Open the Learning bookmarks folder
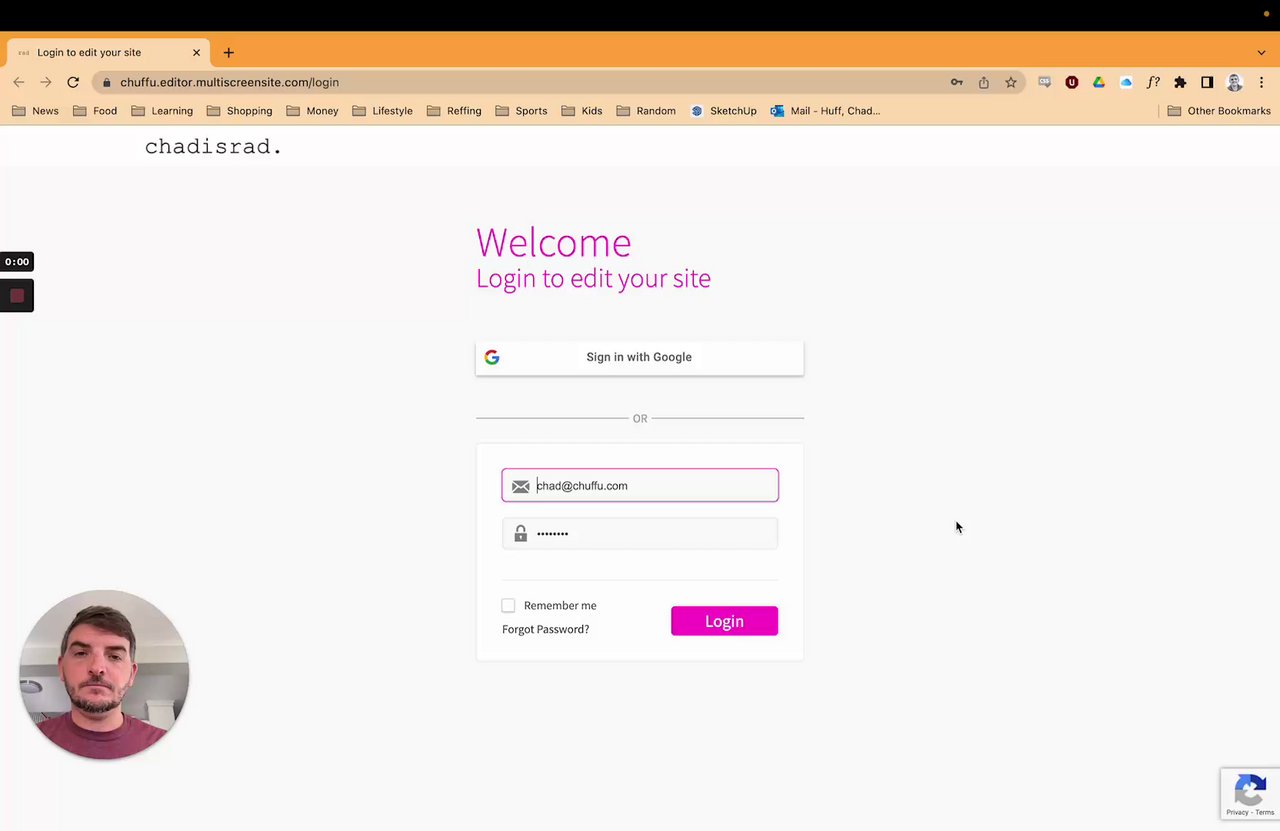Screen dimensions: 1280x831 pyautogui.click(x=162, y=111)
